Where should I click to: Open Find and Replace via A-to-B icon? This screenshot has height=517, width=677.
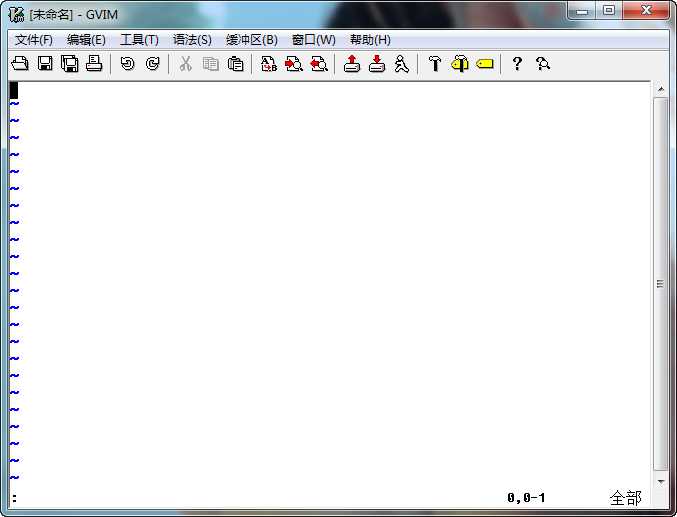pyautogui.click(x=269, y=64)
